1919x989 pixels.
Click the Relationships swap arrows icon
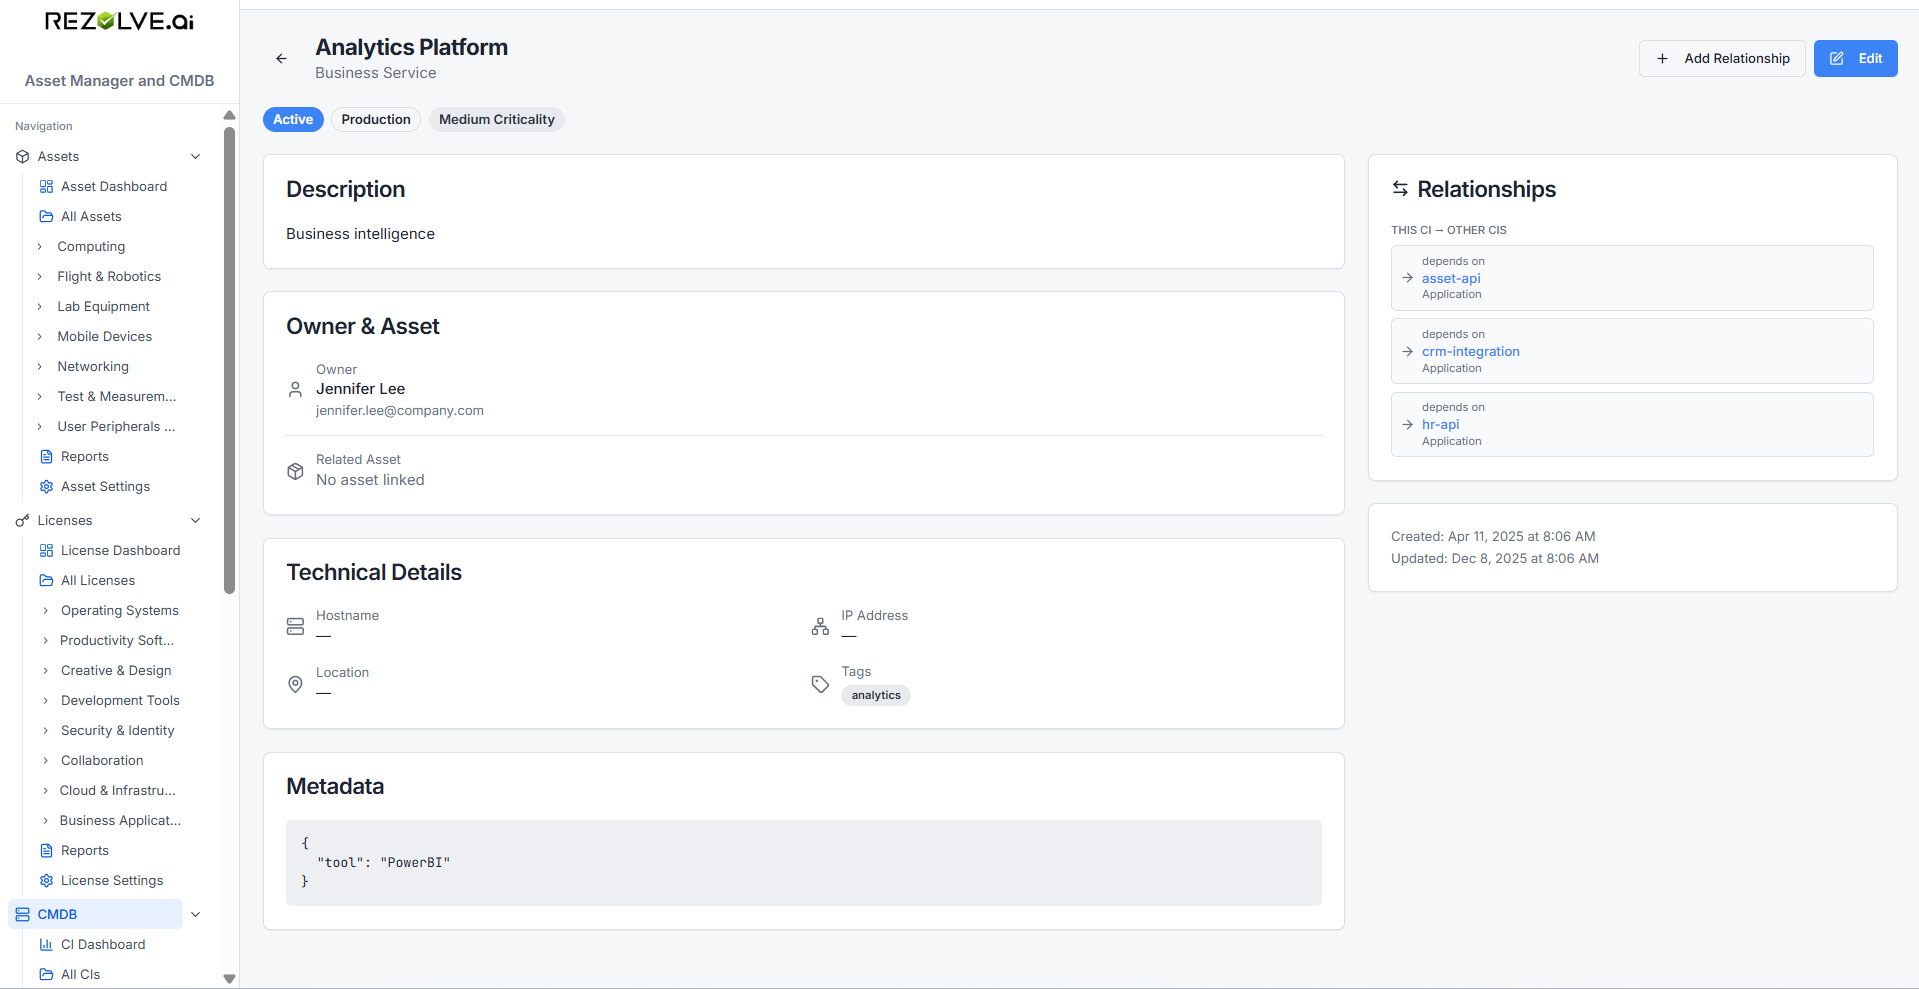tap(1400, 189)
